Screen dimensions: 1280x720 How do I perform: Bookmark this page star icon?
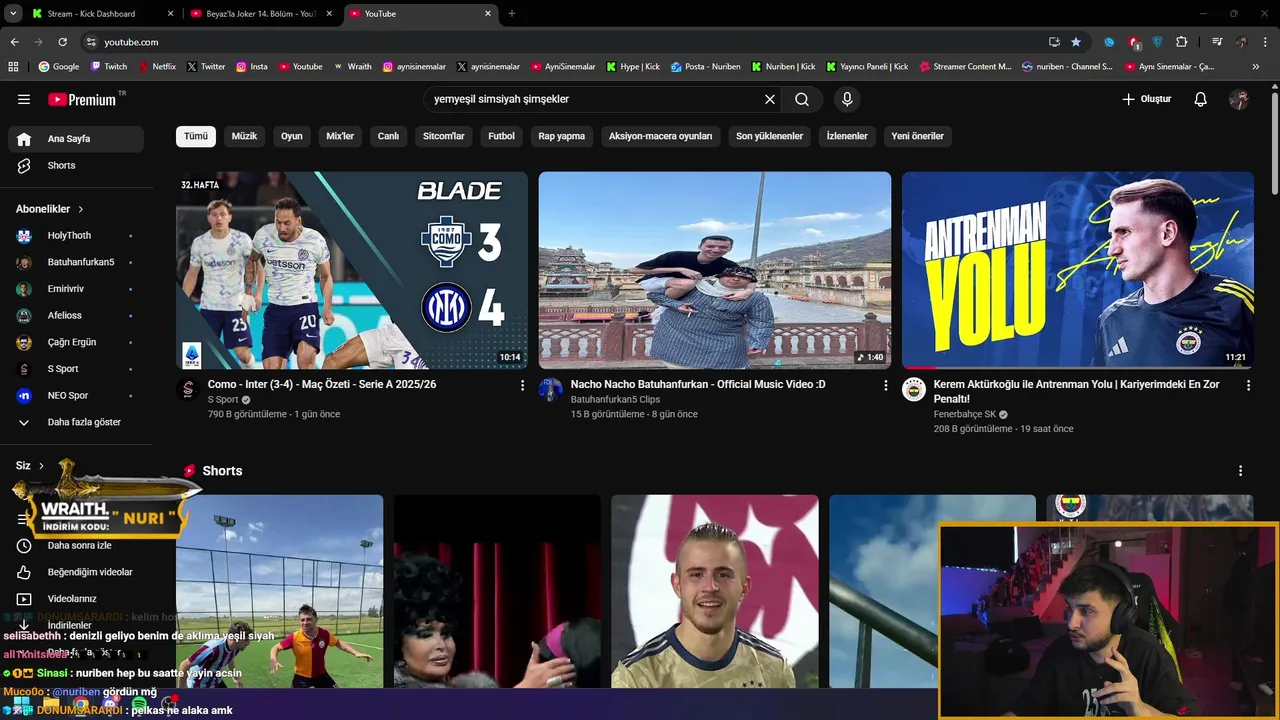tap(1076, 42)
